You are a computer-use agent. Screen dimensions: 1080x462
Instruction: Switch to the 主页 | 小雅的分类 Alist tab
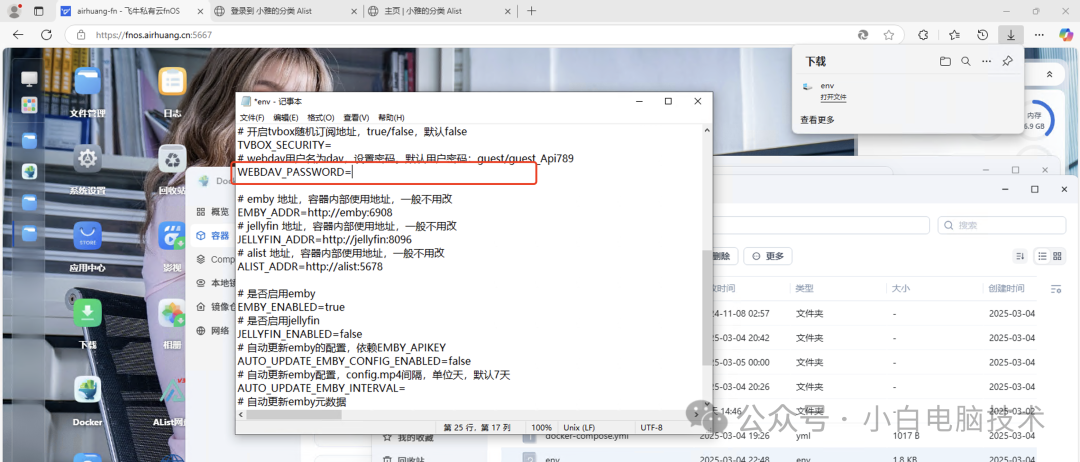[439, 11]
